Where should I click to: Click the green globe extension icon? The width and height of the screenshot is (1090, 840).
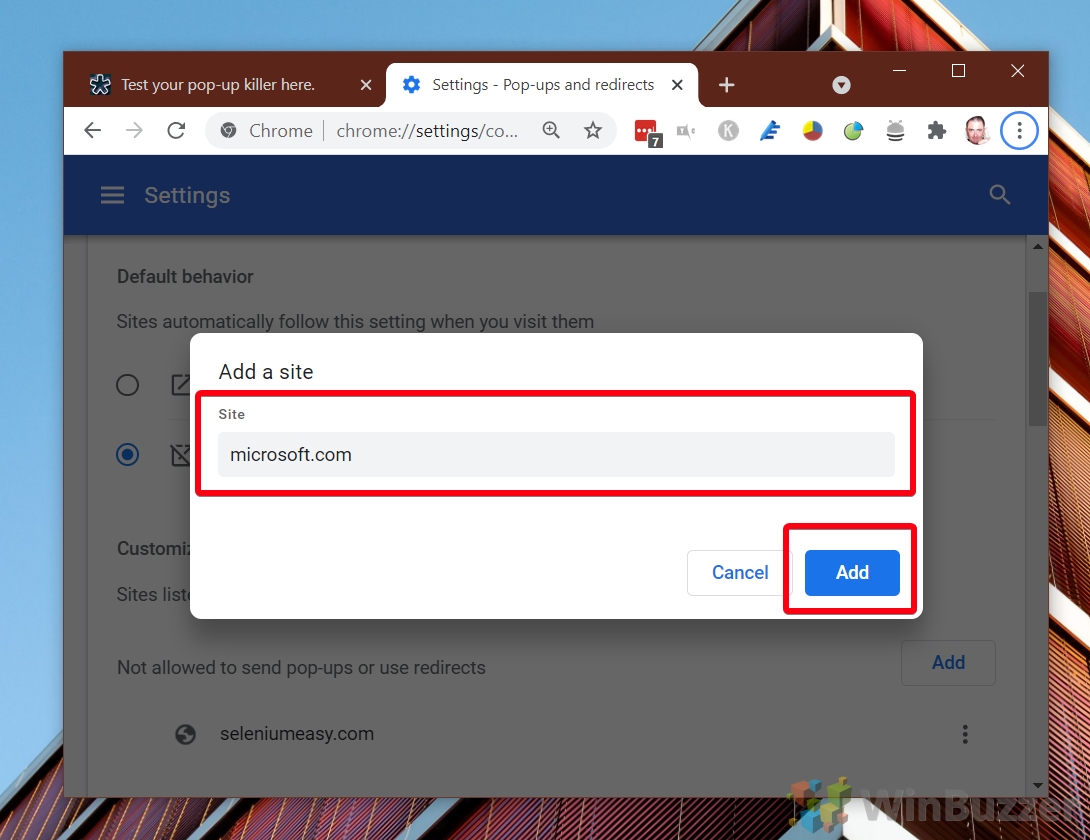[853, 131]
